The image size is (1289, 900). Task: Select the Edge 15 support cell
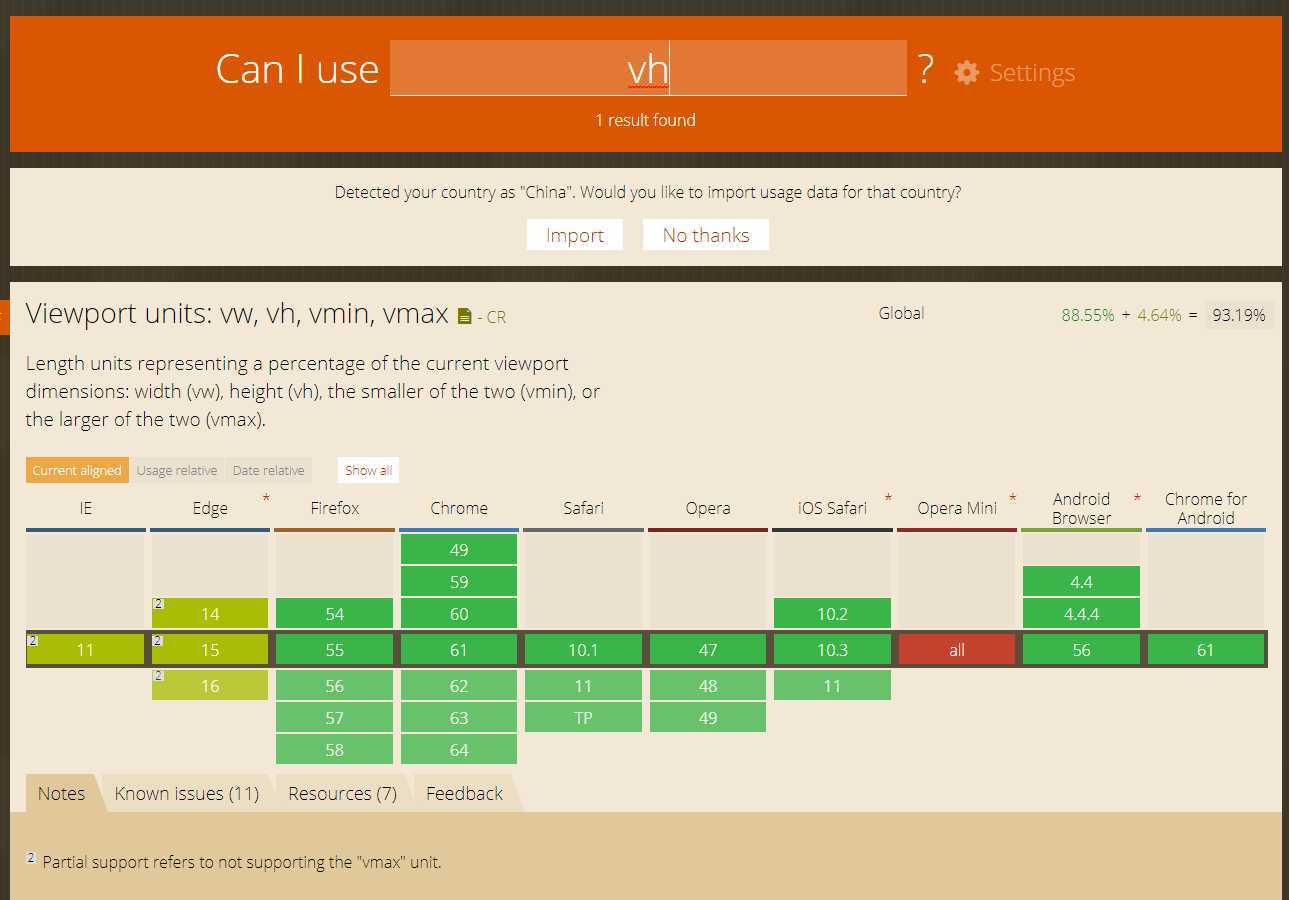click(x=210, y=650)
